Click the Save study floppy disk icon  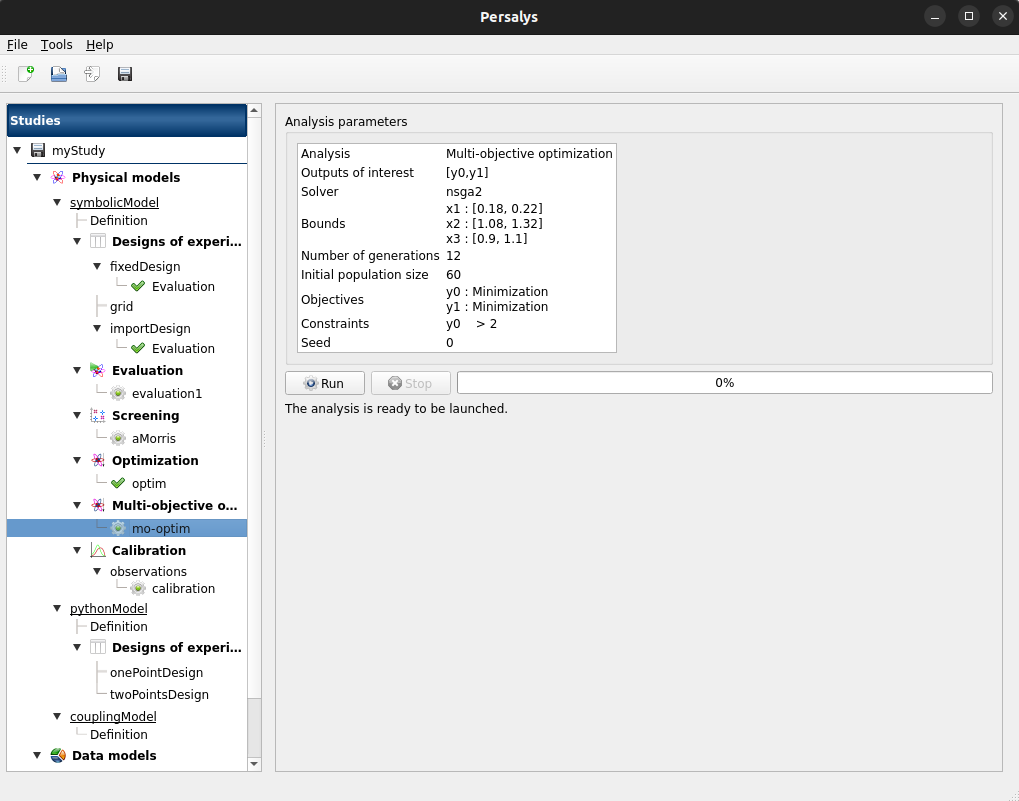point(125,74)
